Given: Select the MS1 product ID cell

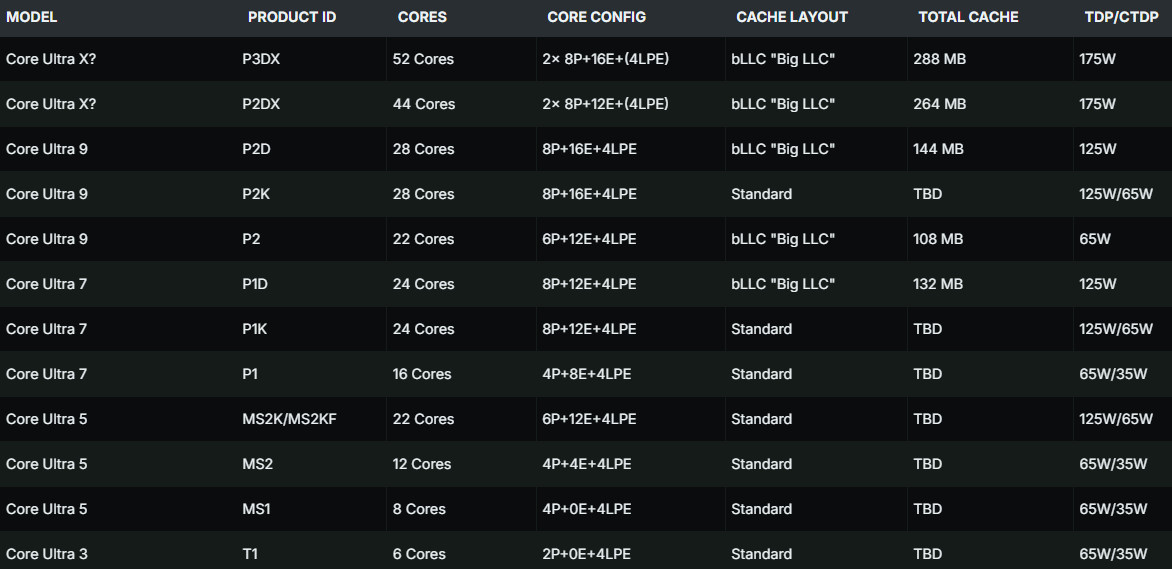Looking at the screenshot, I should pyautogui.click(x=256, y=509).
